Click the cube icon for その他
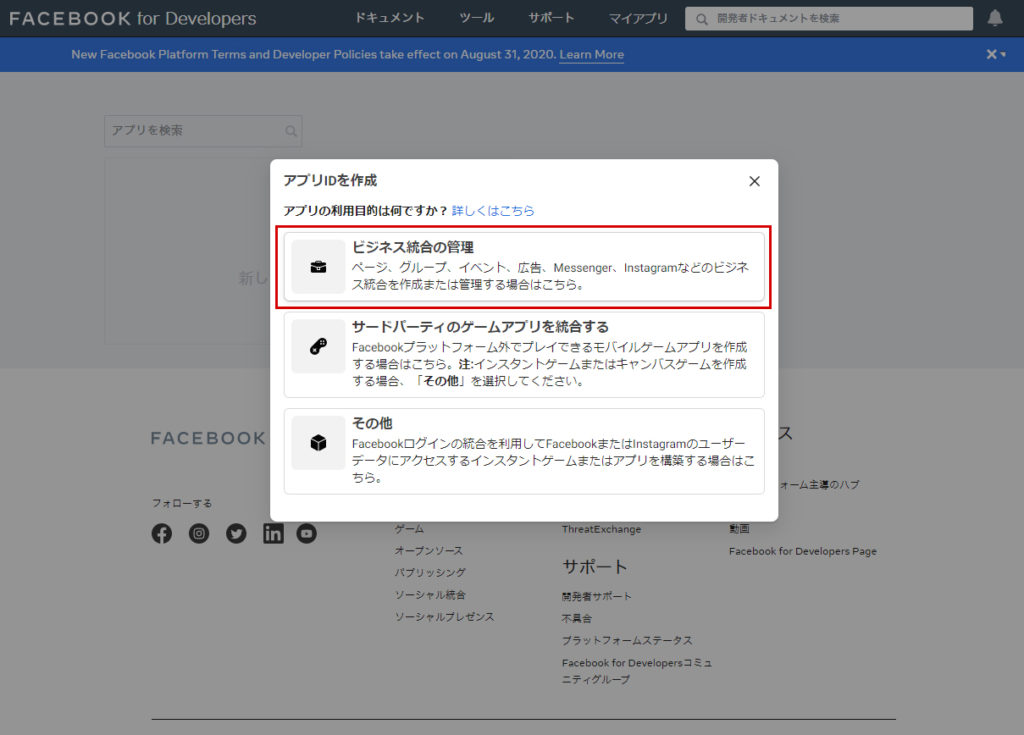The height and width of the screenshot is (735, 1024). pos(318,443)
